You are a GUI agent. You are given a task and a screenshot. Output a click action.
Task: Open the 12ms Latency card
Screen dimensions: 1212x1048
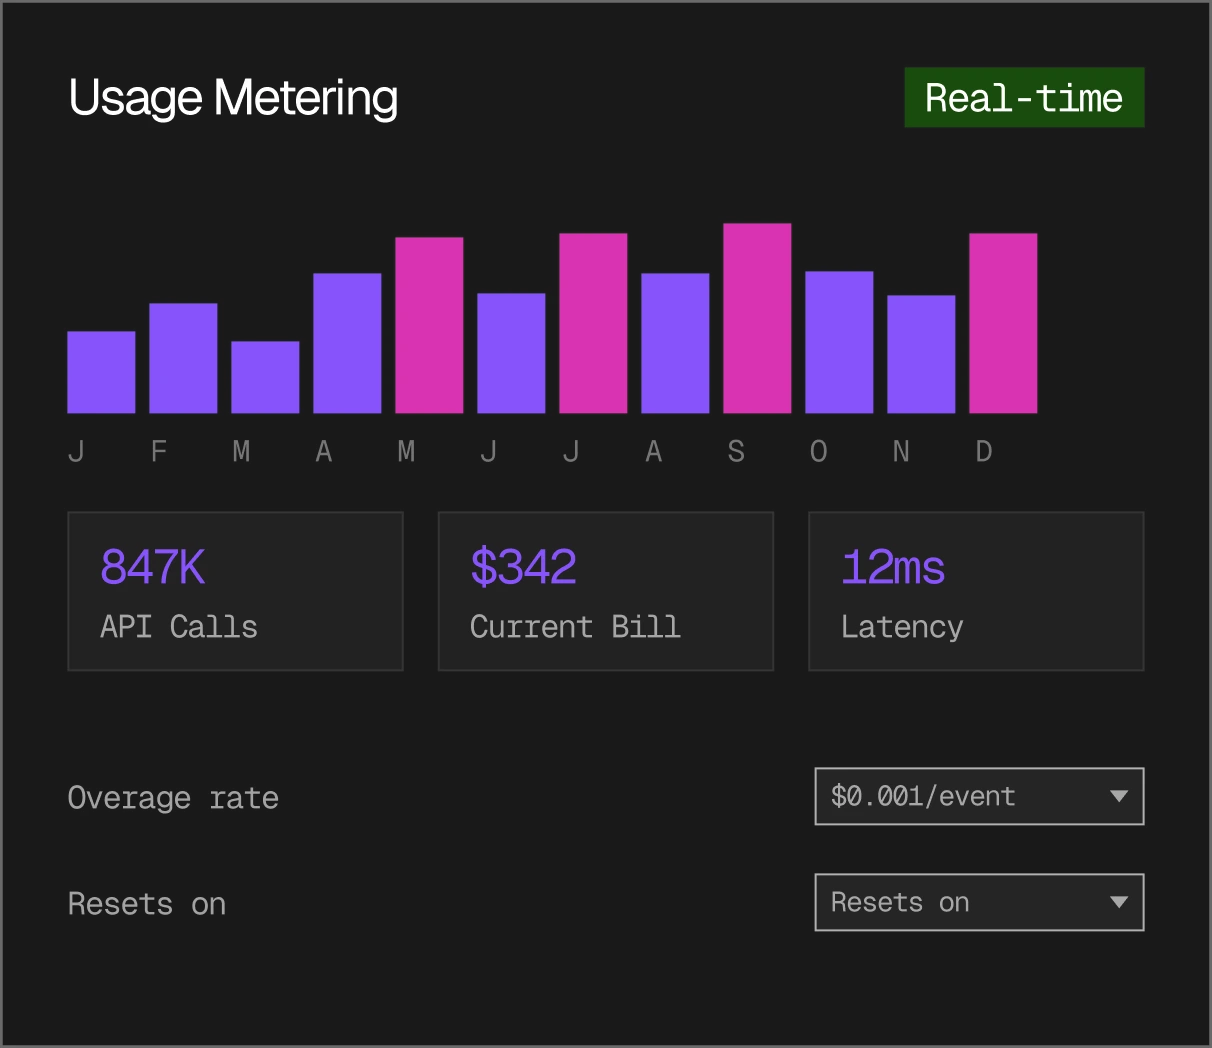coord(975,591)
